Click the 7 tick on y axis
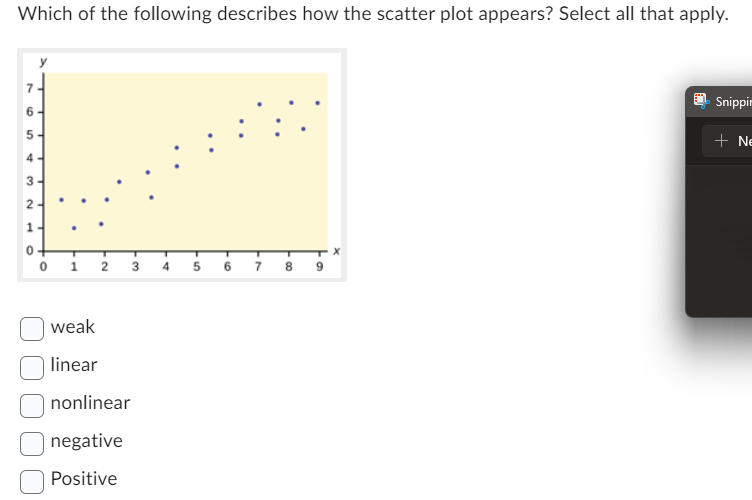Viewport: 752px width, 500px height. pos(30,89)
